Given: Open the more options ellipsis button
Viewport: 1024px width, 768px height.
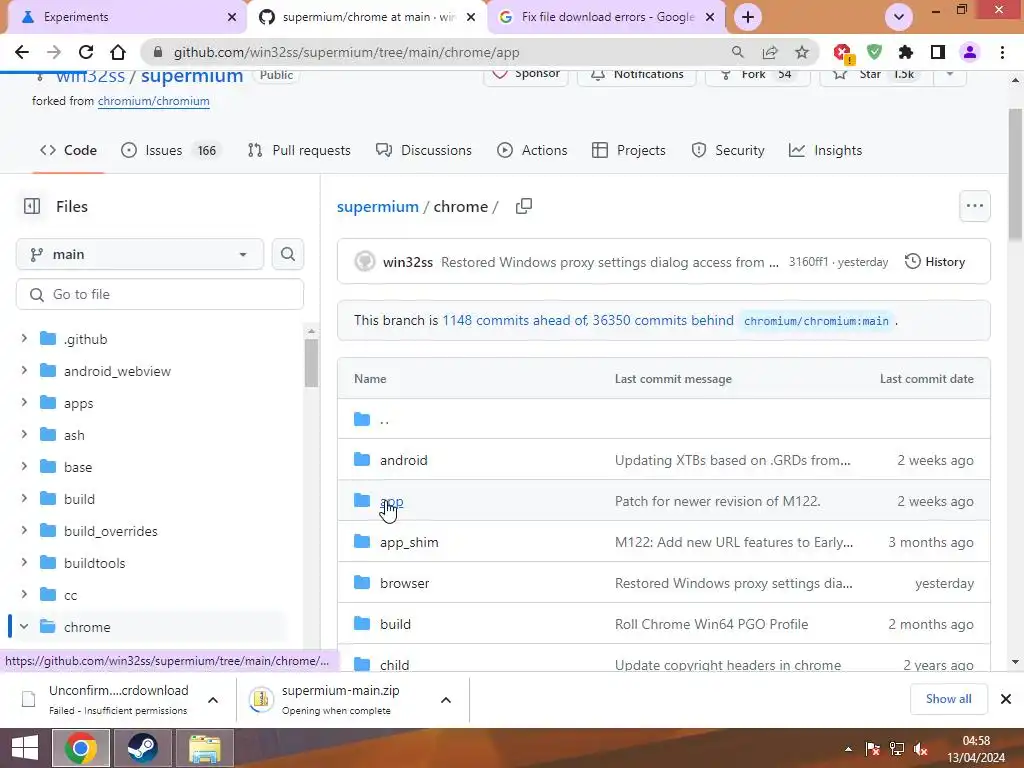Looking at the screenshot, I should coord(974,206).
